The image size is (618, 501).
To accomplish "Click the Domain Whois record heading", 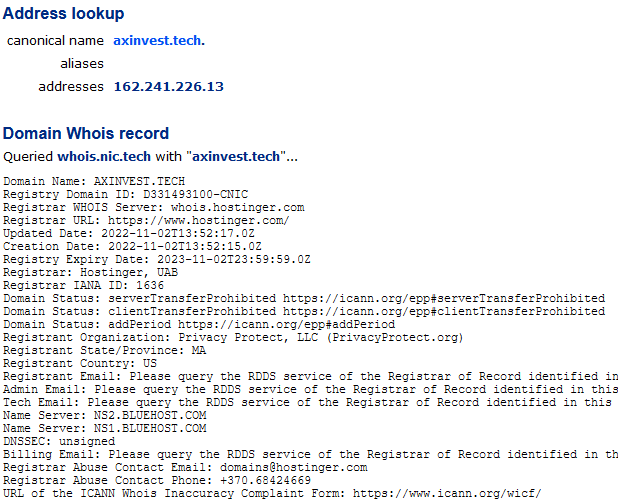I will (86, 133).
